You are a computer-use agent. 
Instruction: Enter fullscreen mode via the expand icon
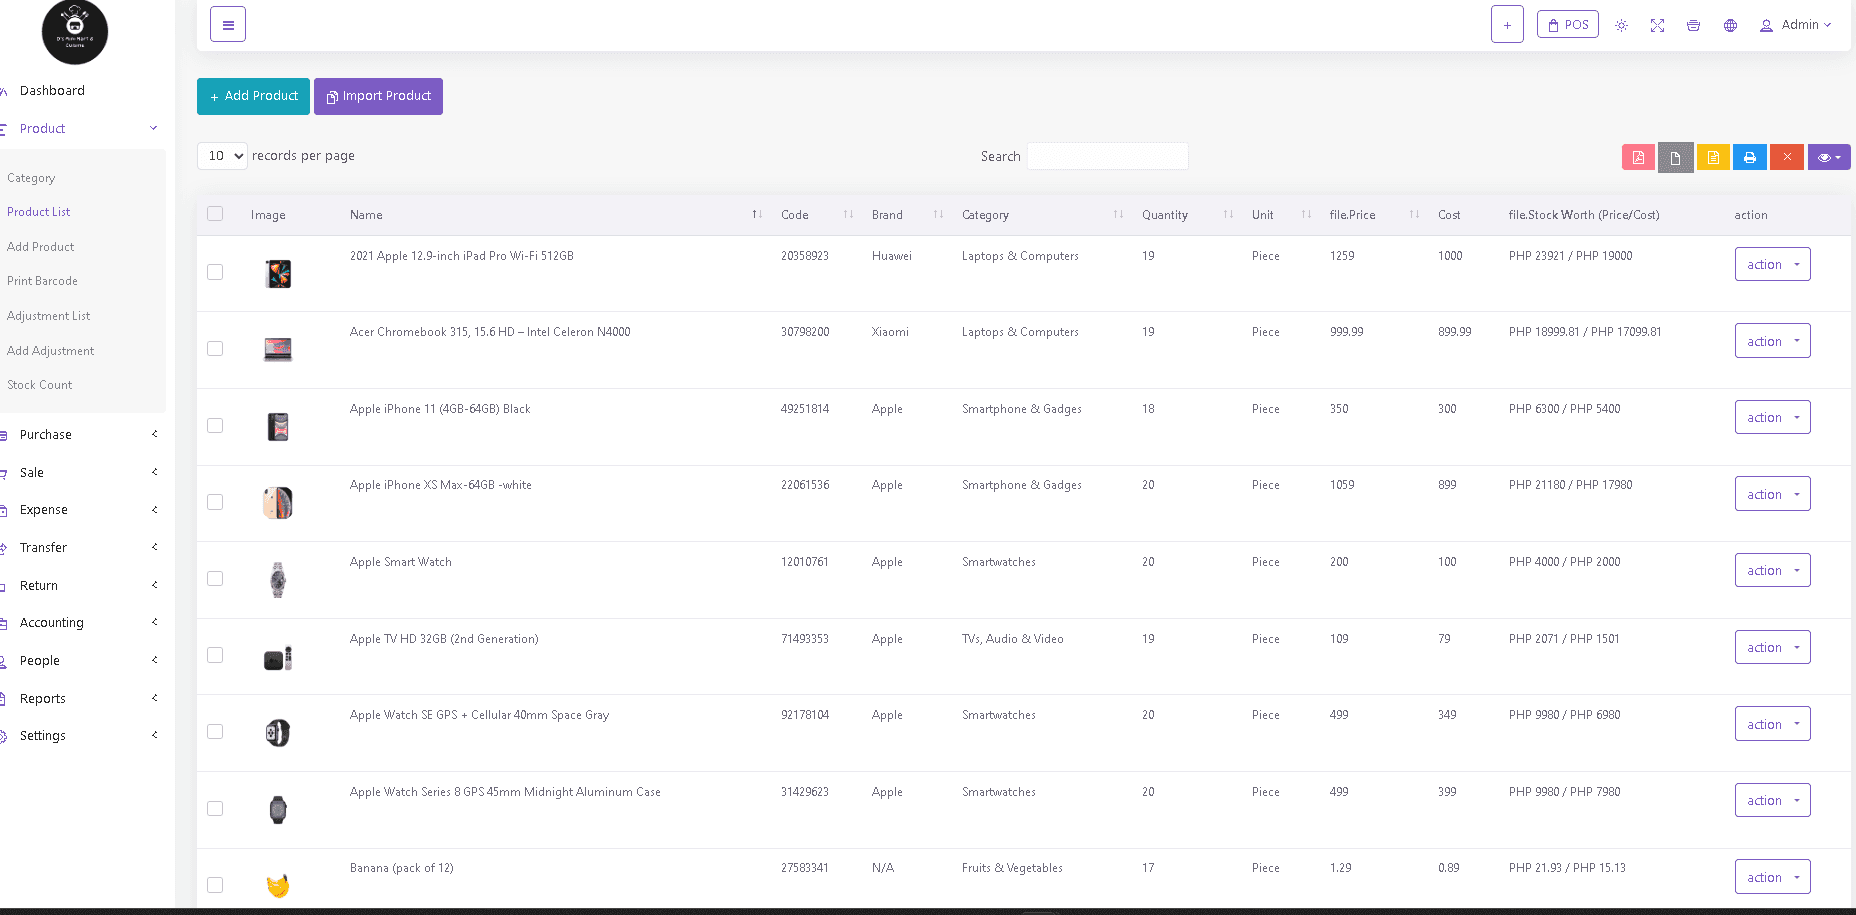[x=1657, y=25]
